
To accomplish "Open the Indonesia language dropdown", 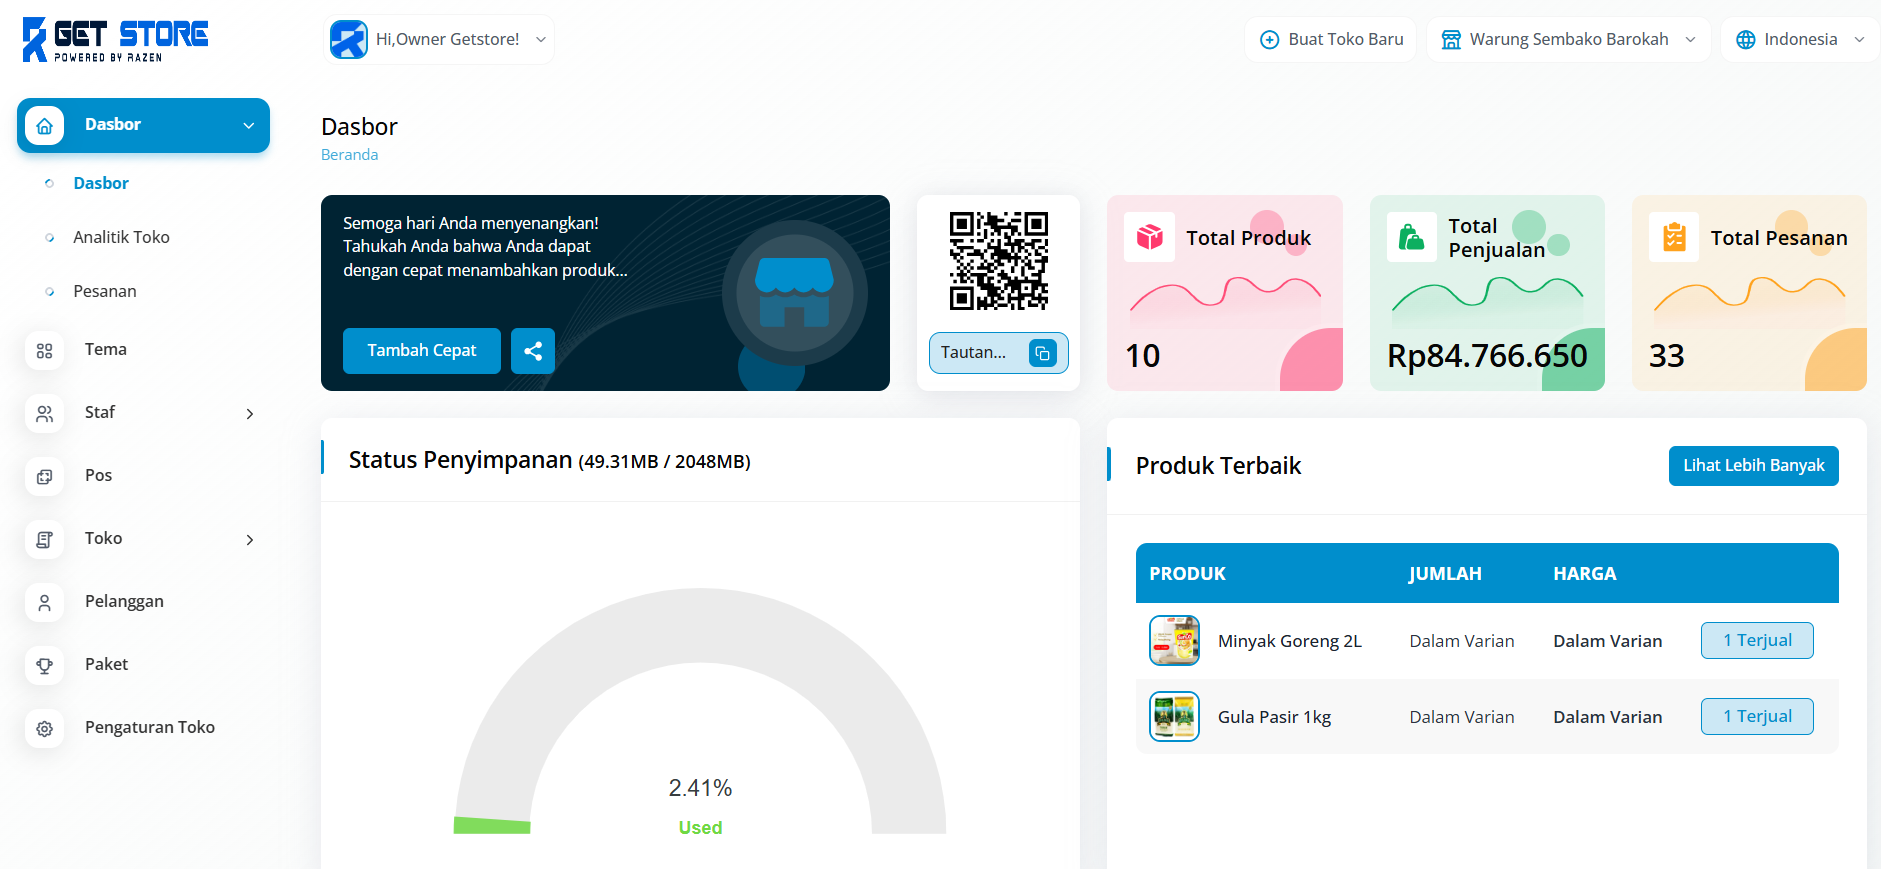I will point(1800,40).
